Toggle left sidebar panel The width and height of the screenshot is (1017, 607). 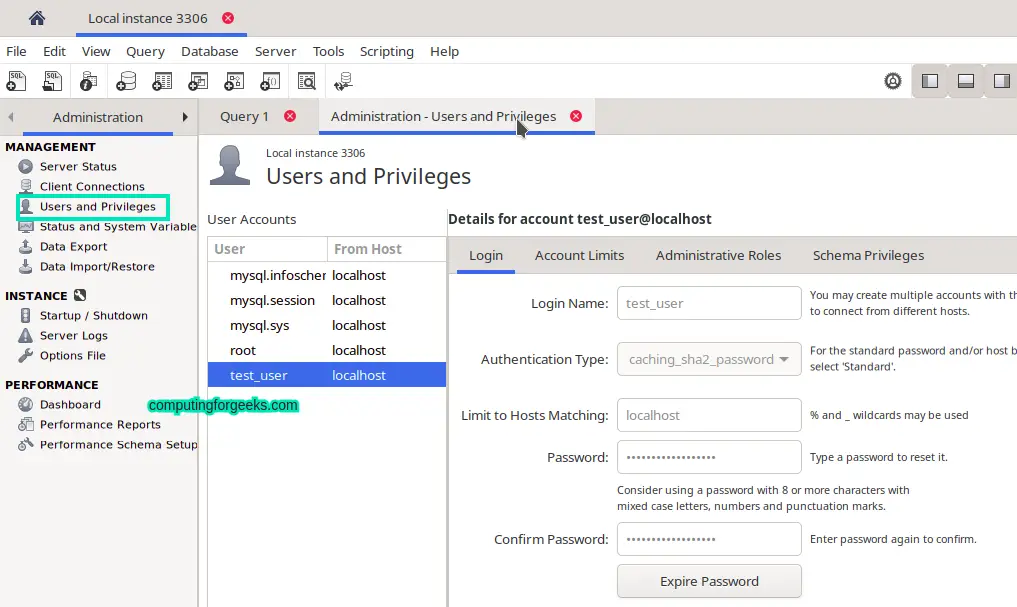click(930, 81)
